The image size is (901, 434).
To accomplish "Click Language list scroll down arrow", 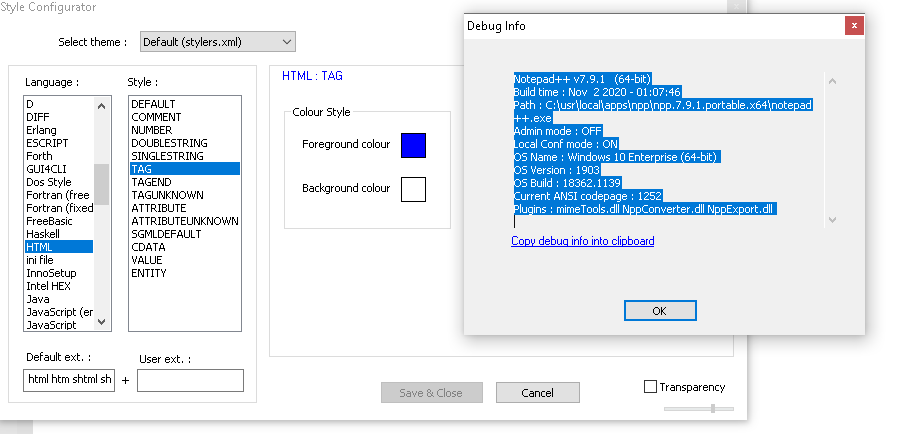I will point(102,322).
